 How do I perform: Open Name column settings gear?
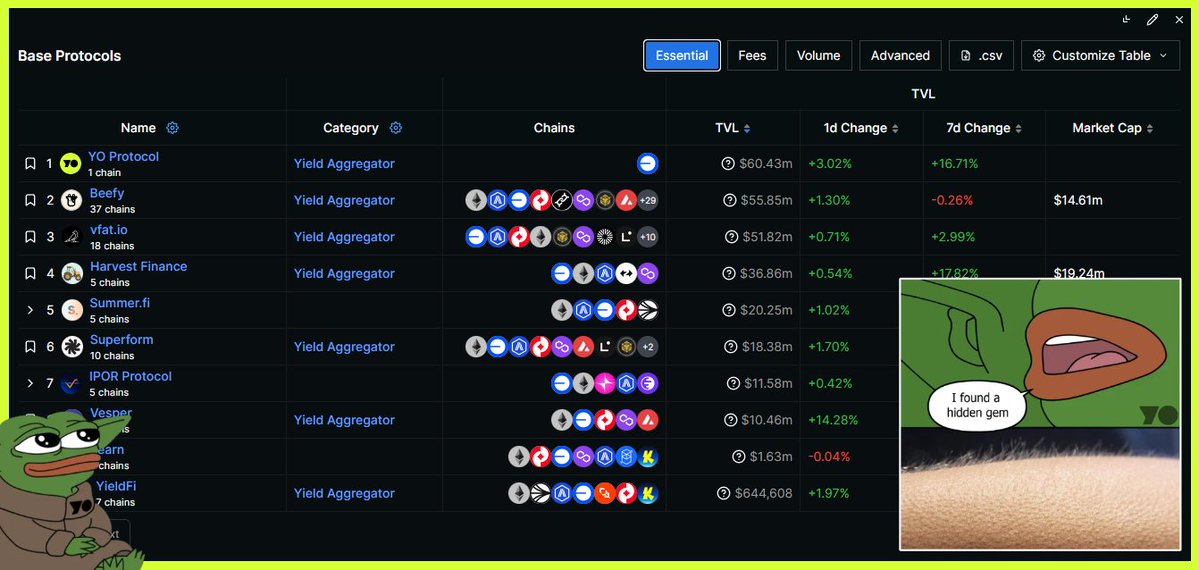[x=173, y=128]
